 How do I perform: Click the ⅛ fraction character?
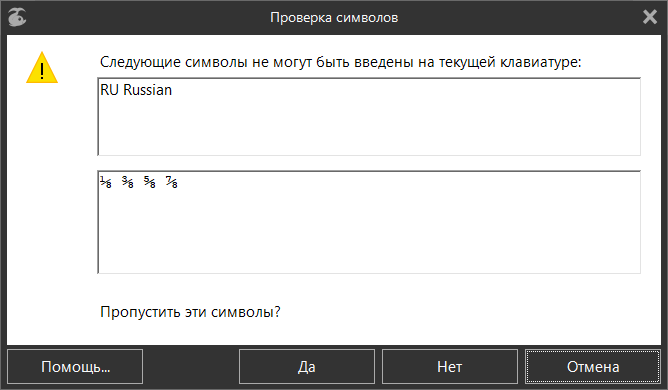[x=106, y=182]
